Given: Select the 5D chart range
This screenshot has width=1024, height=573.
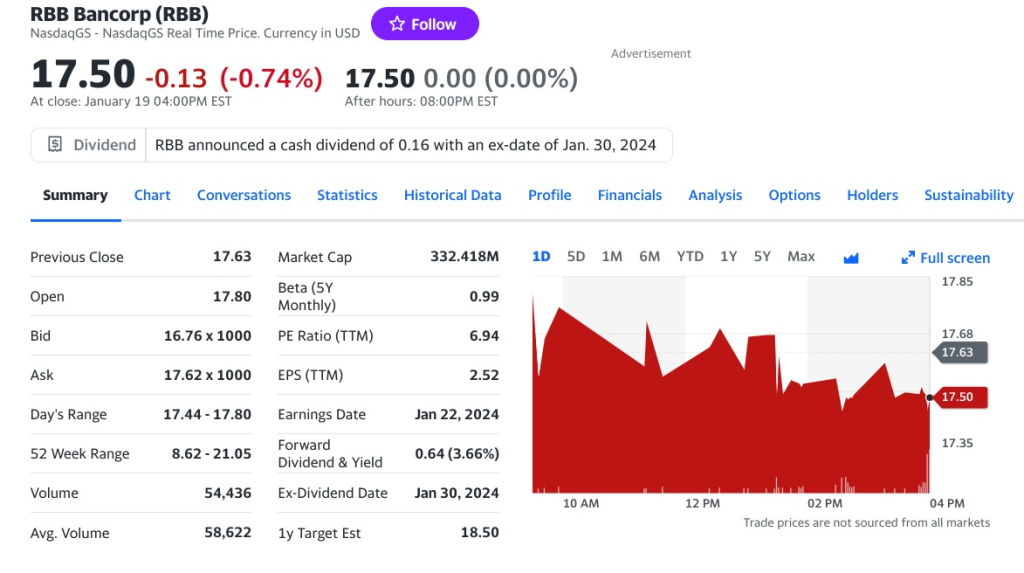Looking at the screenshot, I should pos(576,257).
